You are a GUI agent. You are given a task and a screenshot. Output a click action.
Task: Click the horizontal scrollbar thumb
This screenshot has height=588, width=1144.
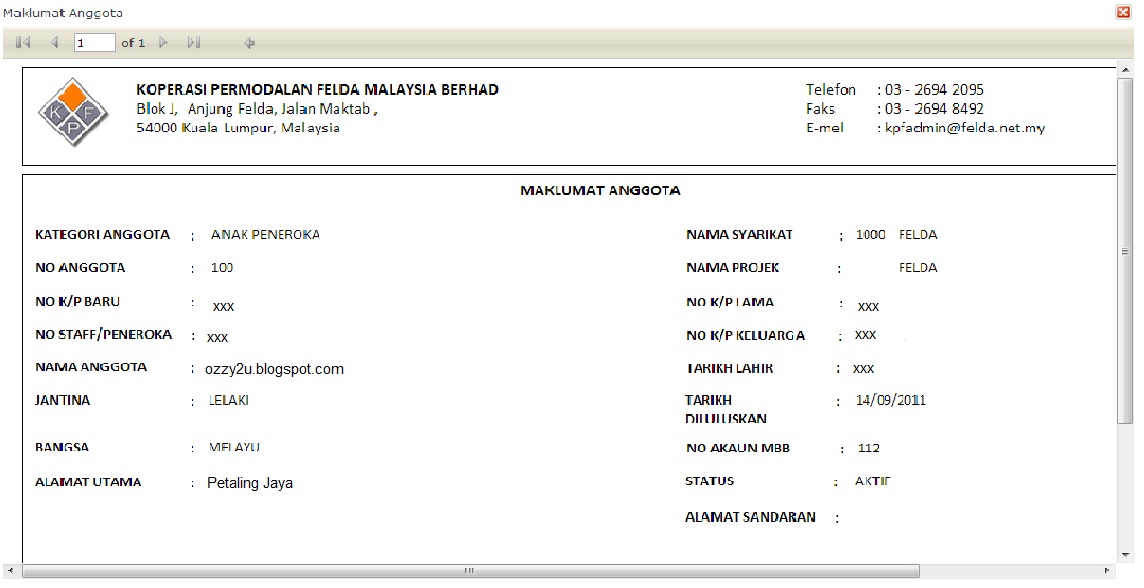[471, 570]
